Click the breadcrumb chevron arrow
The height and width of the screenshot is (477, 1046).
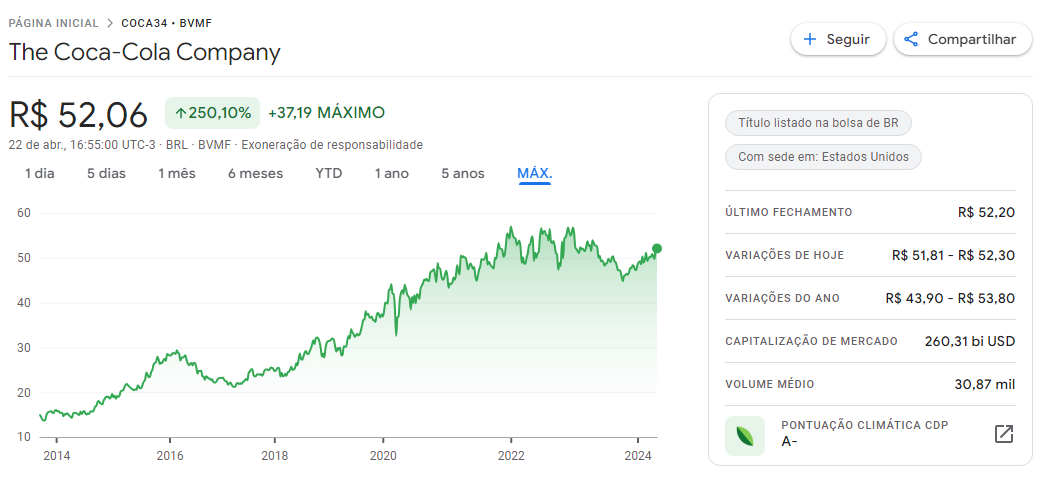110,23
